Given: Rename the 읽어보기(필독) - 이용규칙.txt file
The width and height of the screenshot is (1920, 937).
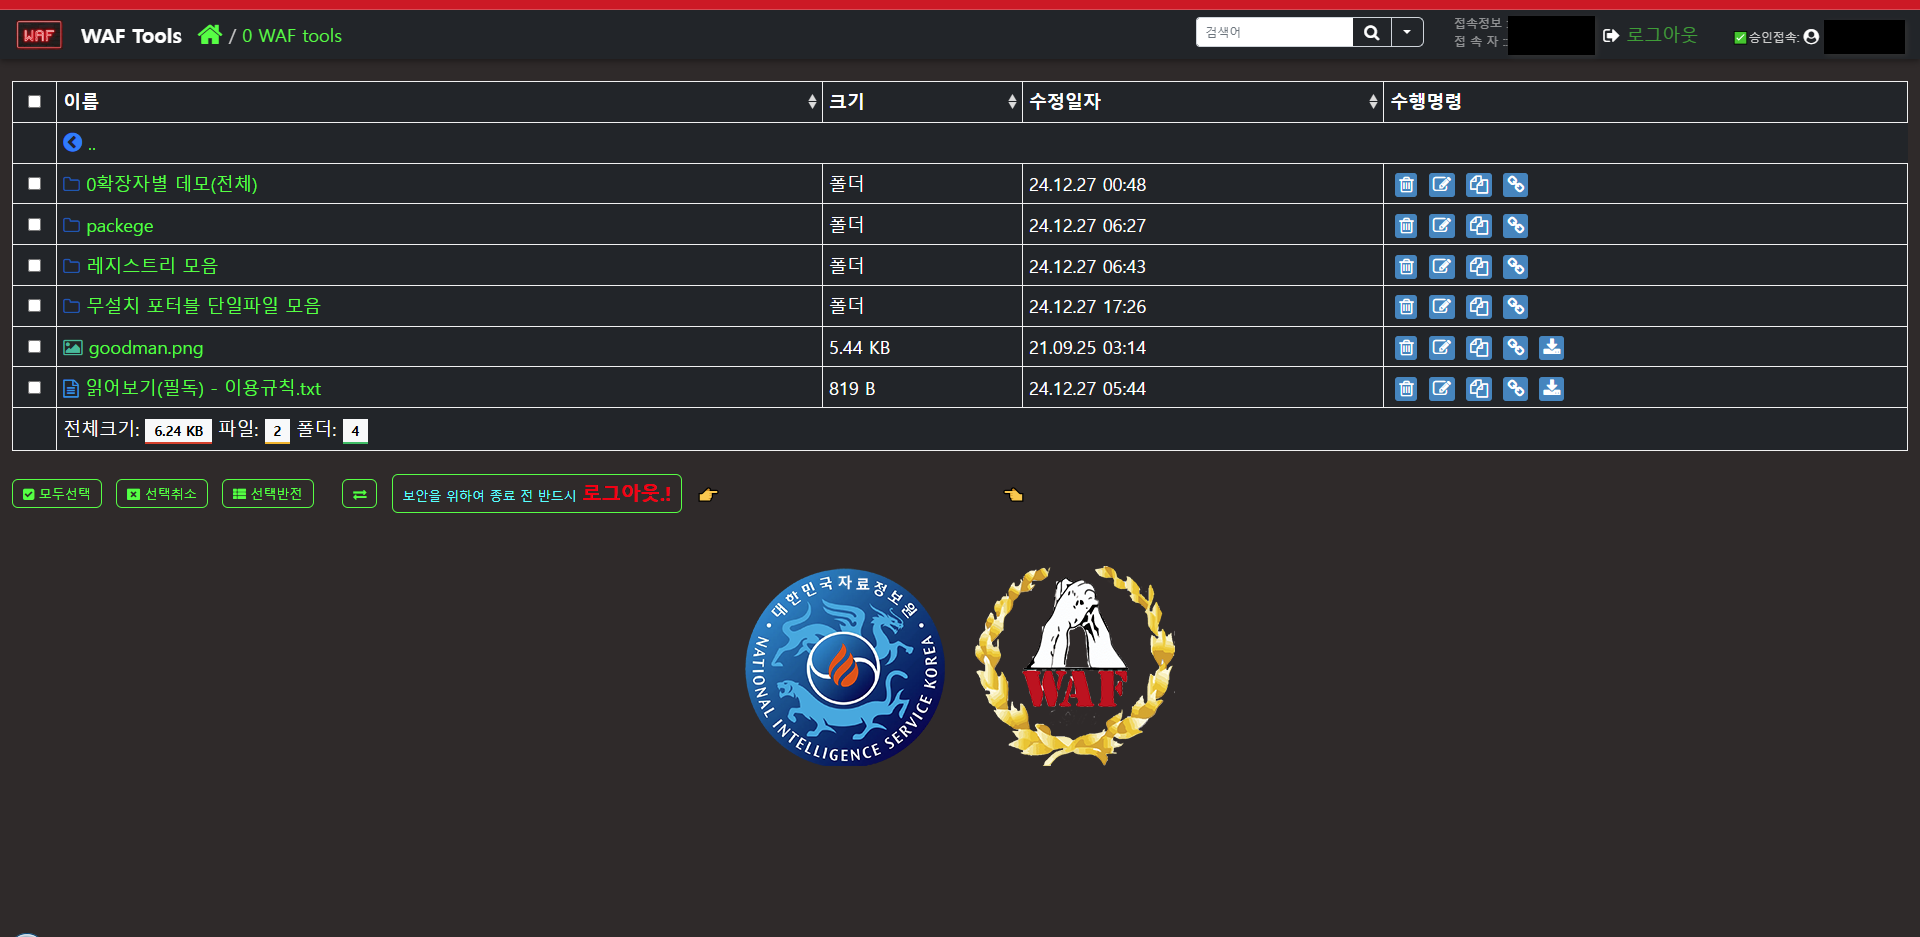Looking at the screenshot, I should (1442, 389).
